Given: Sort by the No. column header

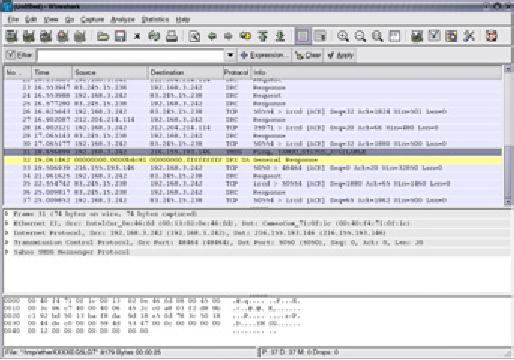Looking at the screenshot, I should pos(18,72).
